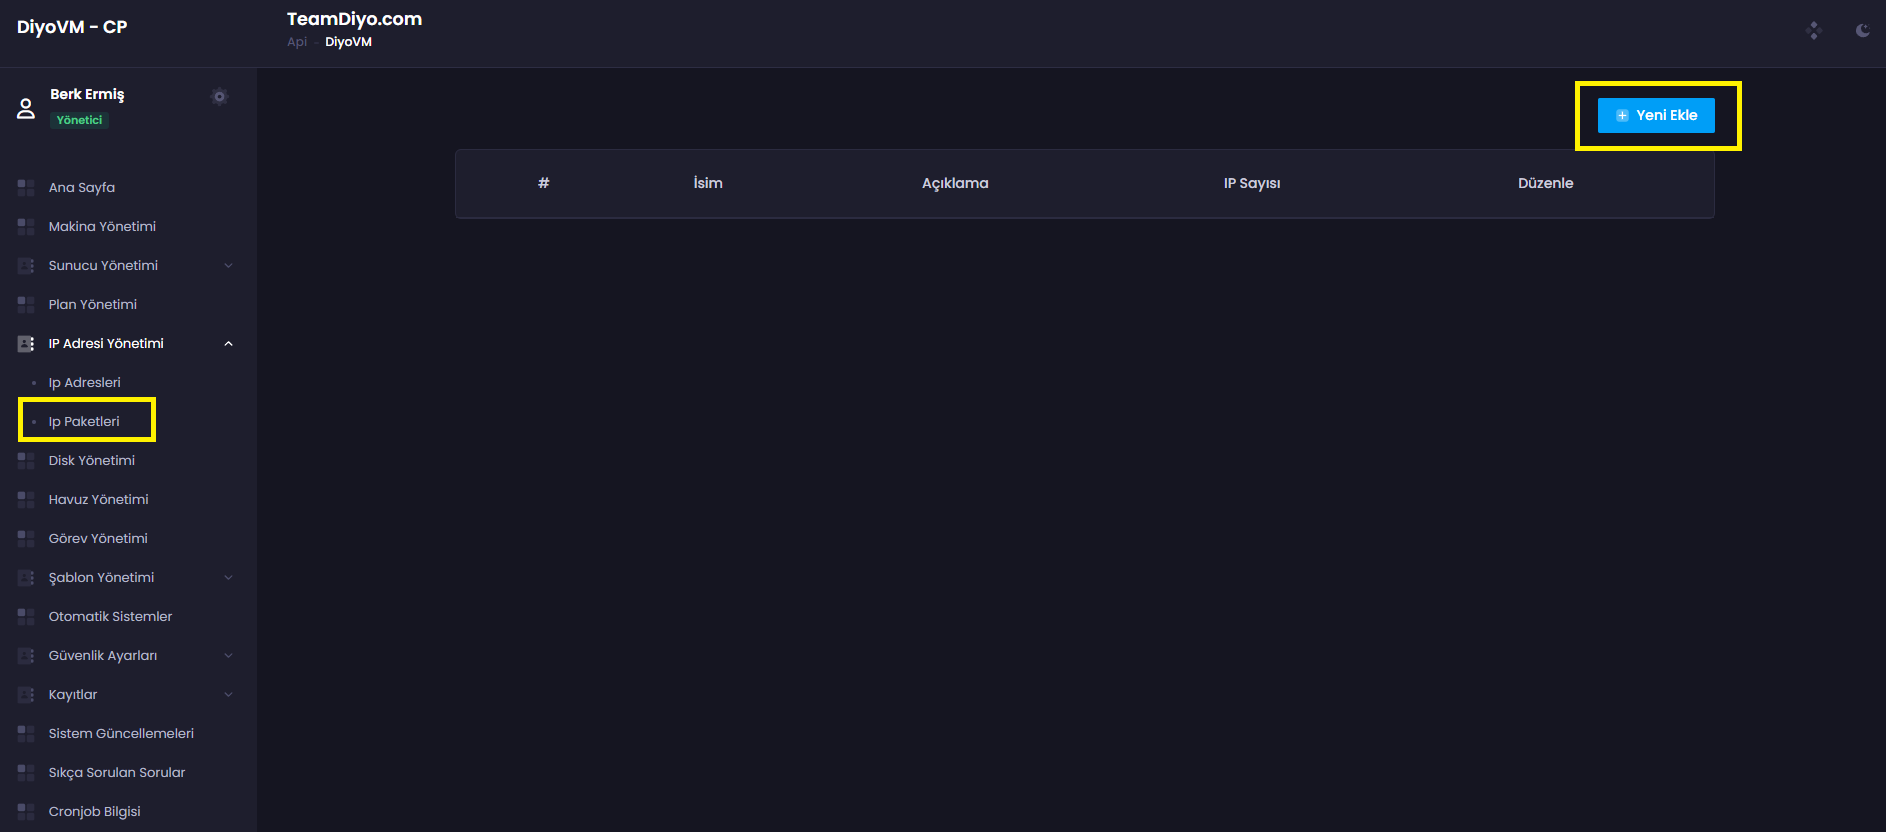Image resolution: width=1886 pixels, height=832 pixels.
Task: Open Sıkça Sorulan Sorular menu entry
Action: click(117, 772)
